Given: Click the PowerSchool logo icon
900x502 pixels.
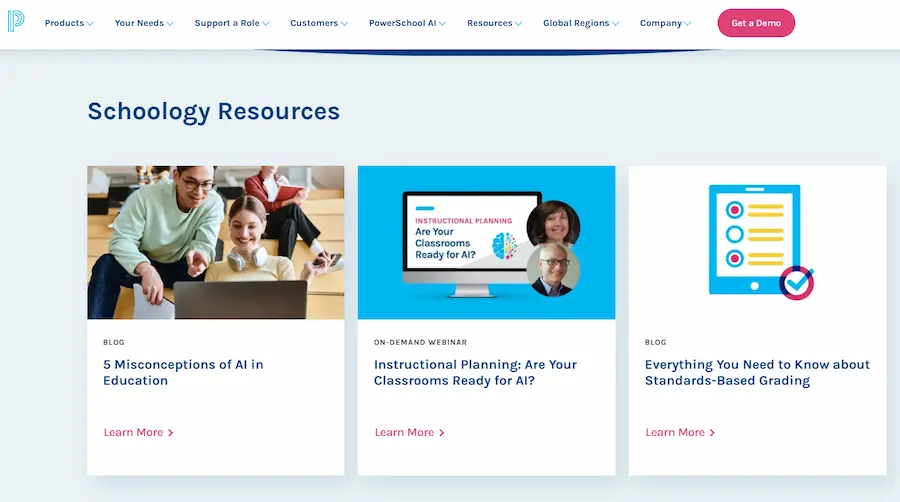Looking at the screenshot, I should coord(16,21).
